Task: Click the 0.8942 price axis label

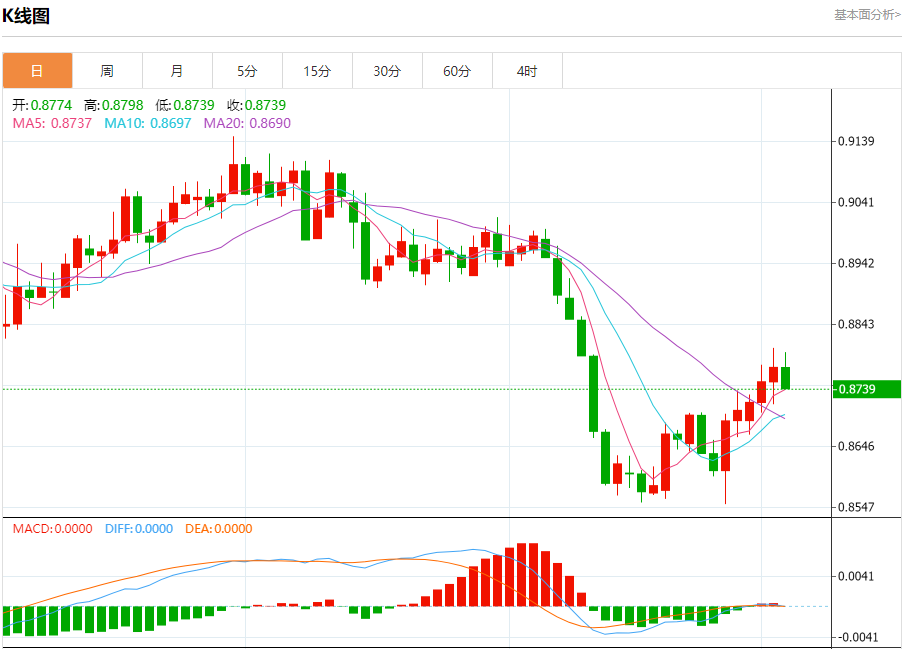Action: pyautogui.click(x=856, y=263)
